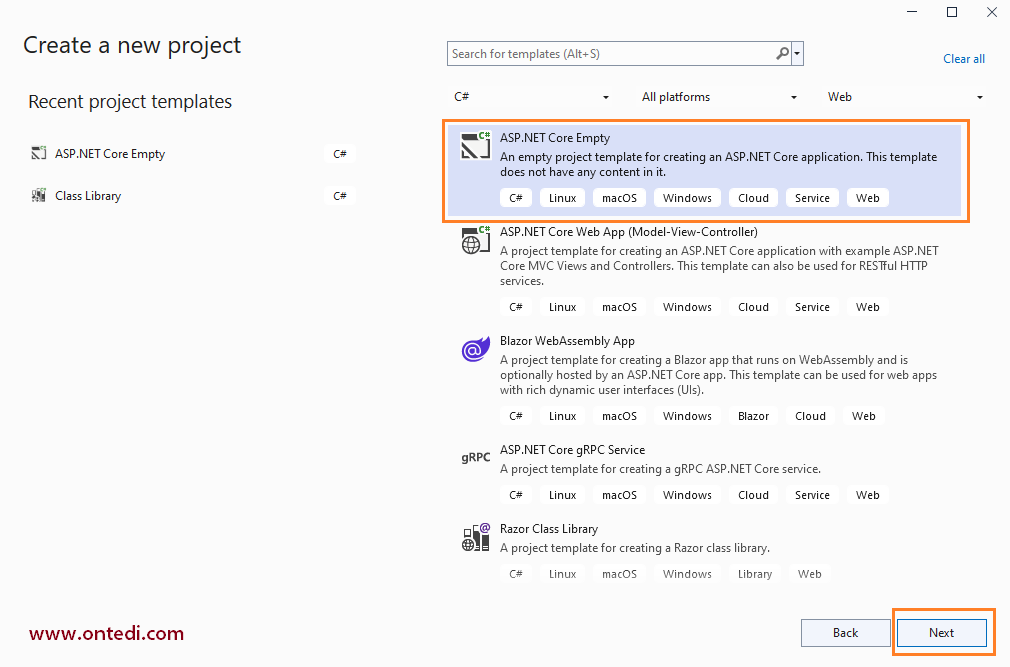This screenshot has width=1010, height=667.
Task: Select ASP.NET Core Web App (Model-View-Controller) title
Action: coord(629,232)
